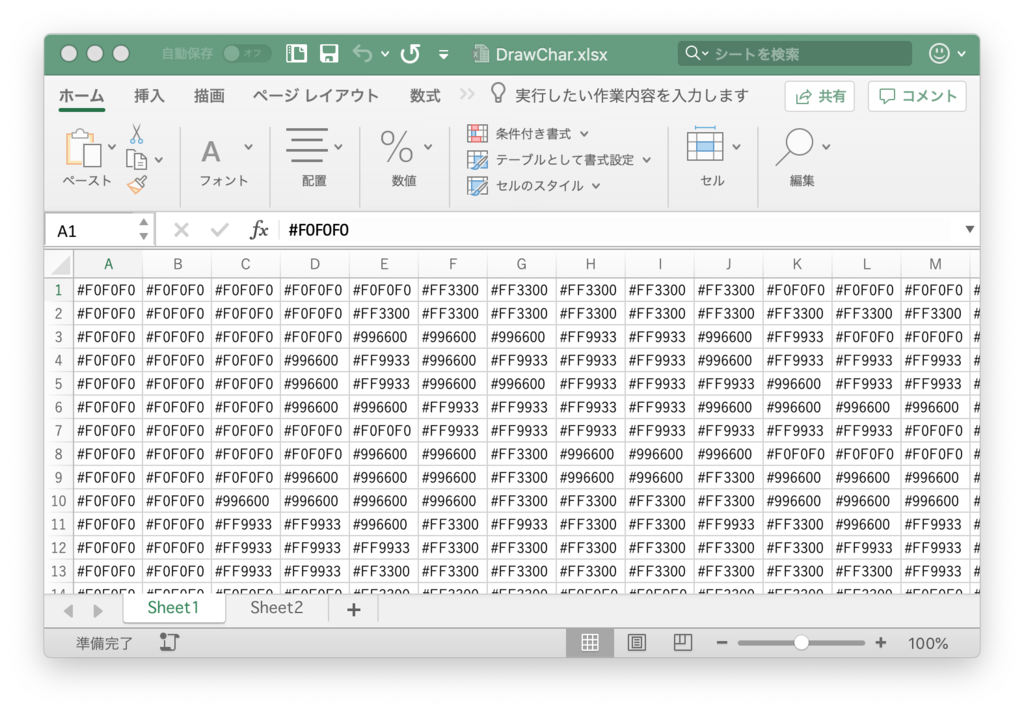Click the Format Painter brush icon

coord(136,185)
